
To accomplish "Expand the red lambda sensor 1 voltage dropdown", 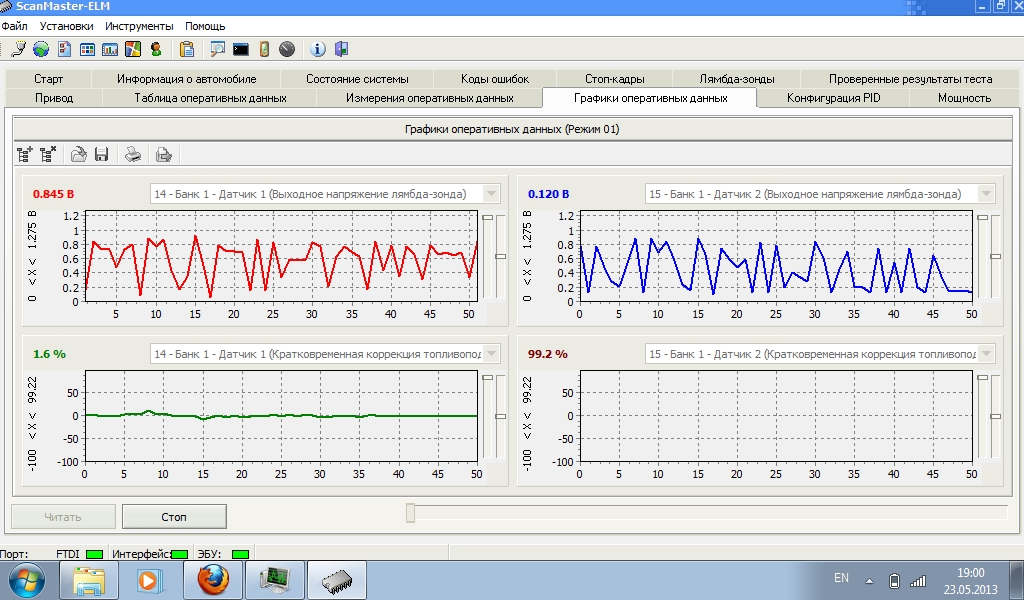I will pos(490,194).
